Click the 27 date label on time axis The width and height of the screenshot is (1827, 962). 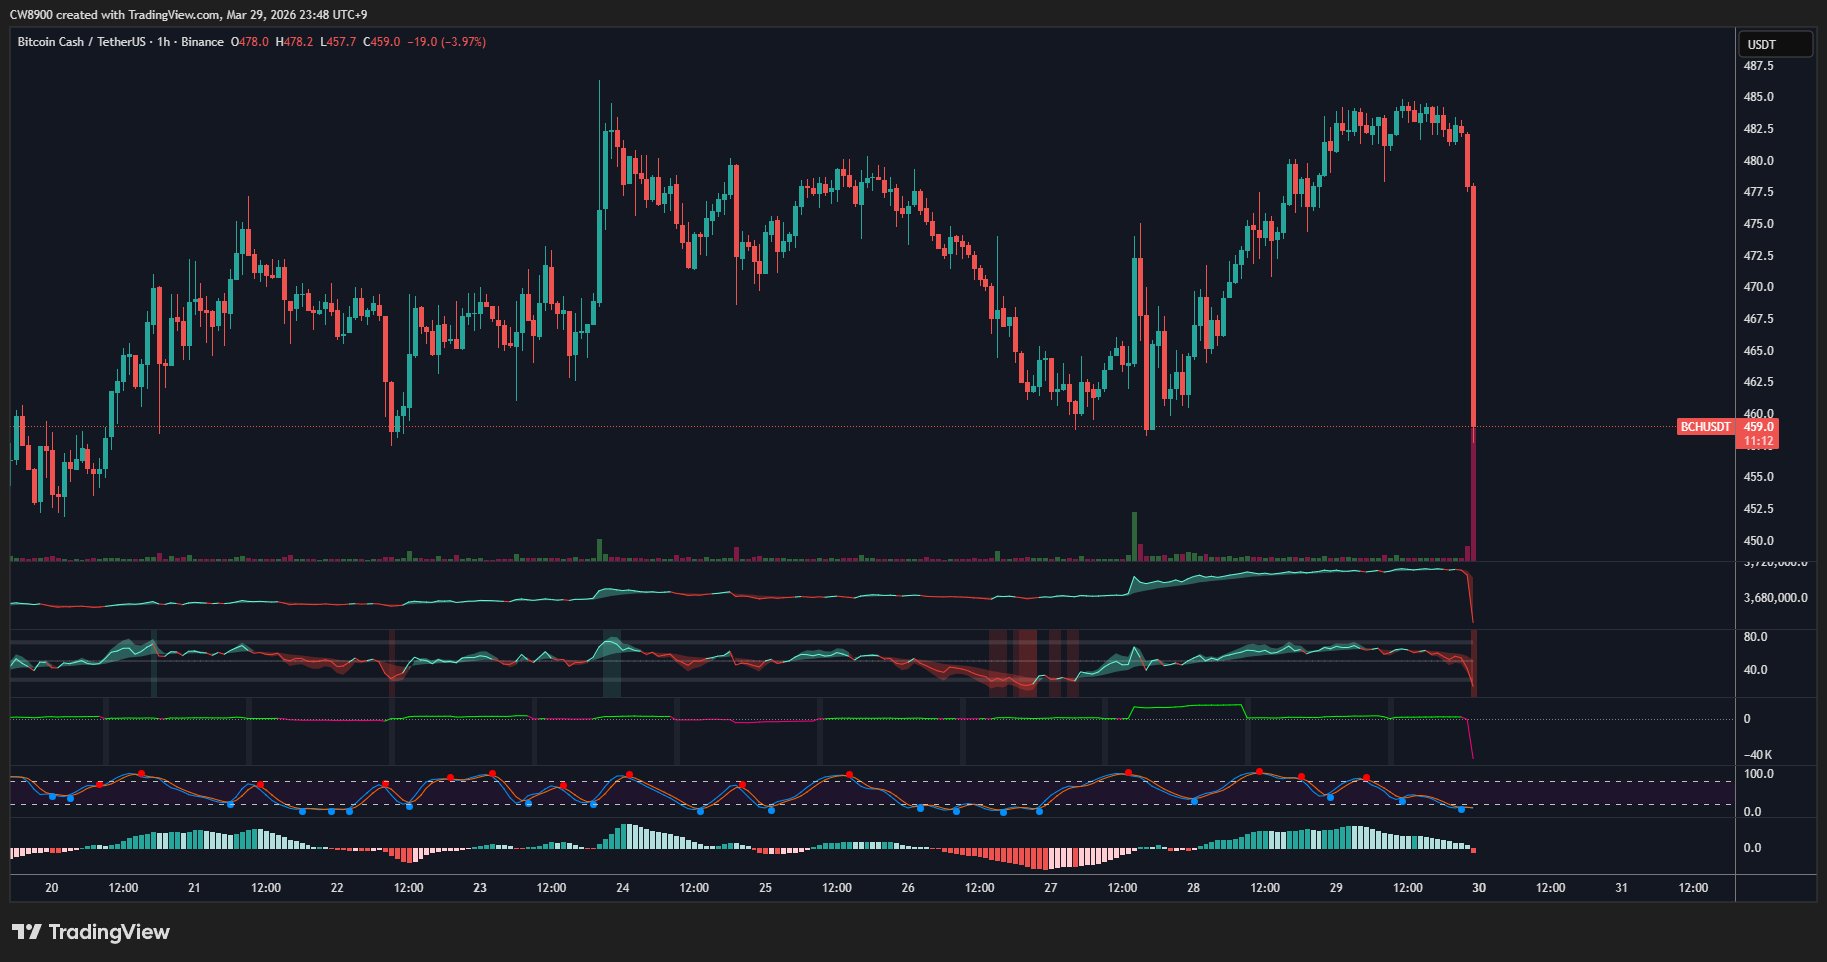(x=1051, y=888)
